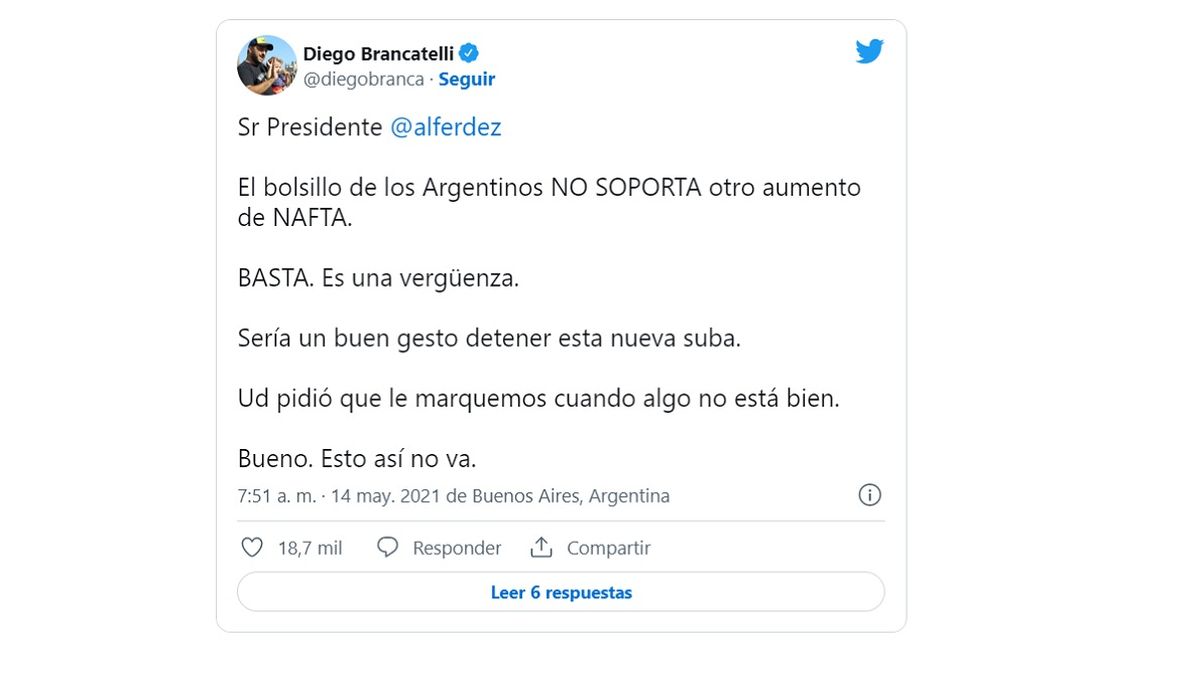Click the Twitter bird logo
The width and height of the screenshot is (1200, 675).
coord(869,52)
